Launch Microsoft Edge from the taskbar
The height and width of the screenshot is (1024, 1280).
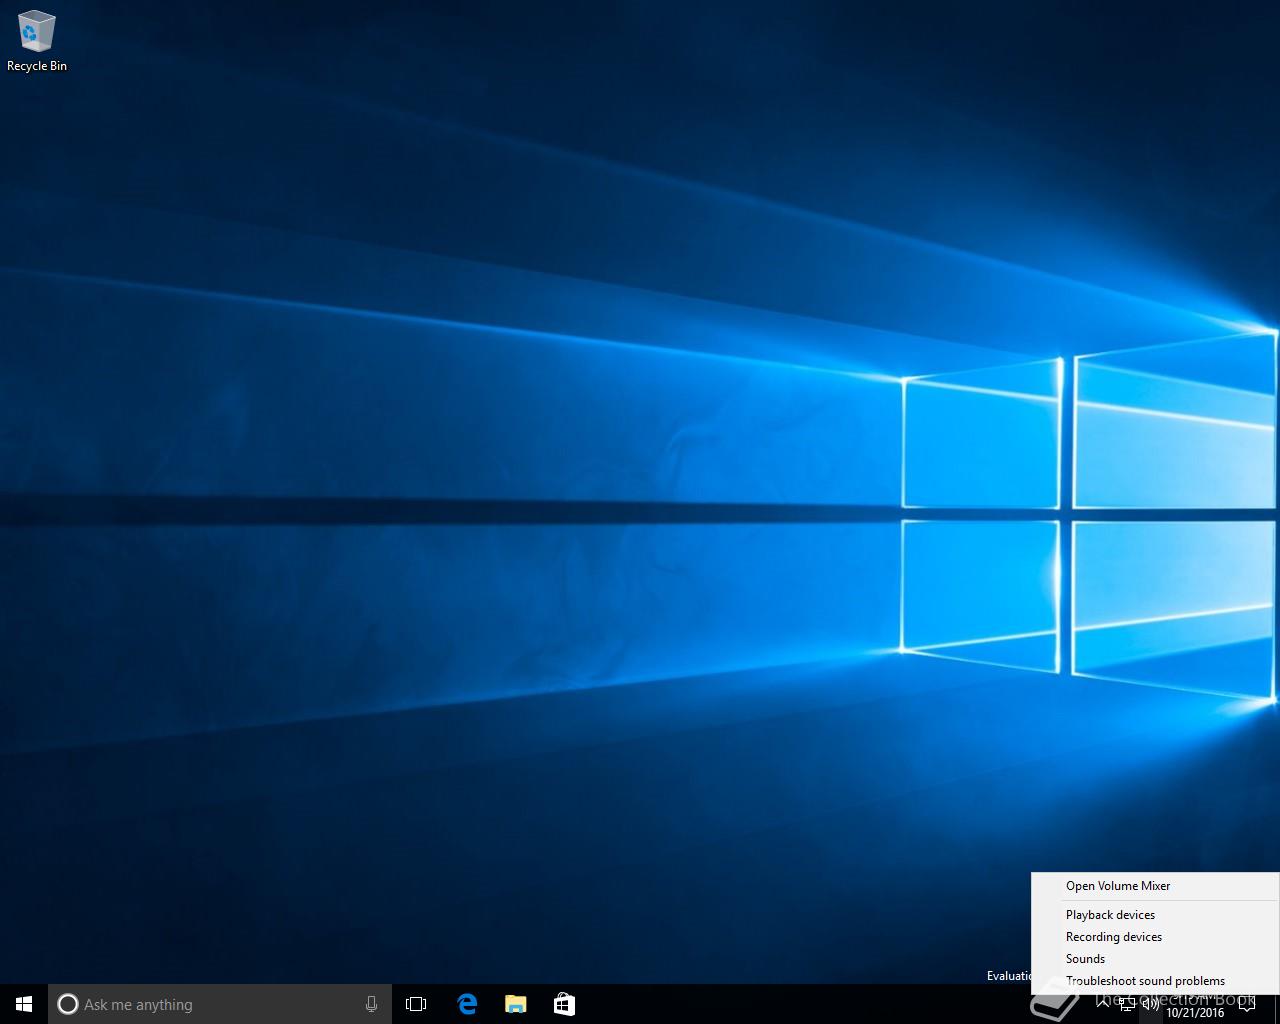[467, 1004]
